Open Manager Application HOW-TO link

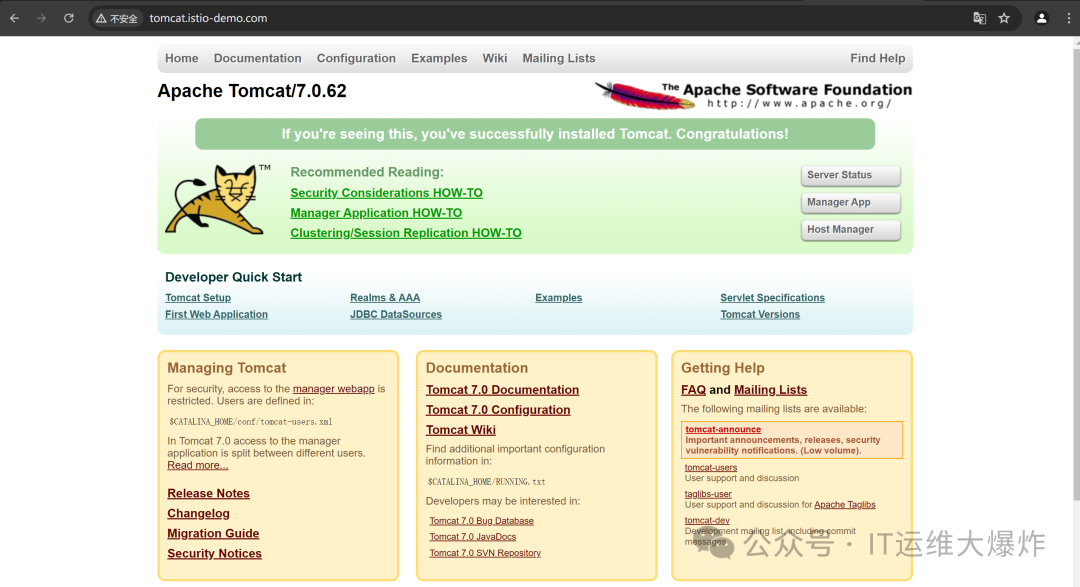pyautogui.click(x=376, y=213)
